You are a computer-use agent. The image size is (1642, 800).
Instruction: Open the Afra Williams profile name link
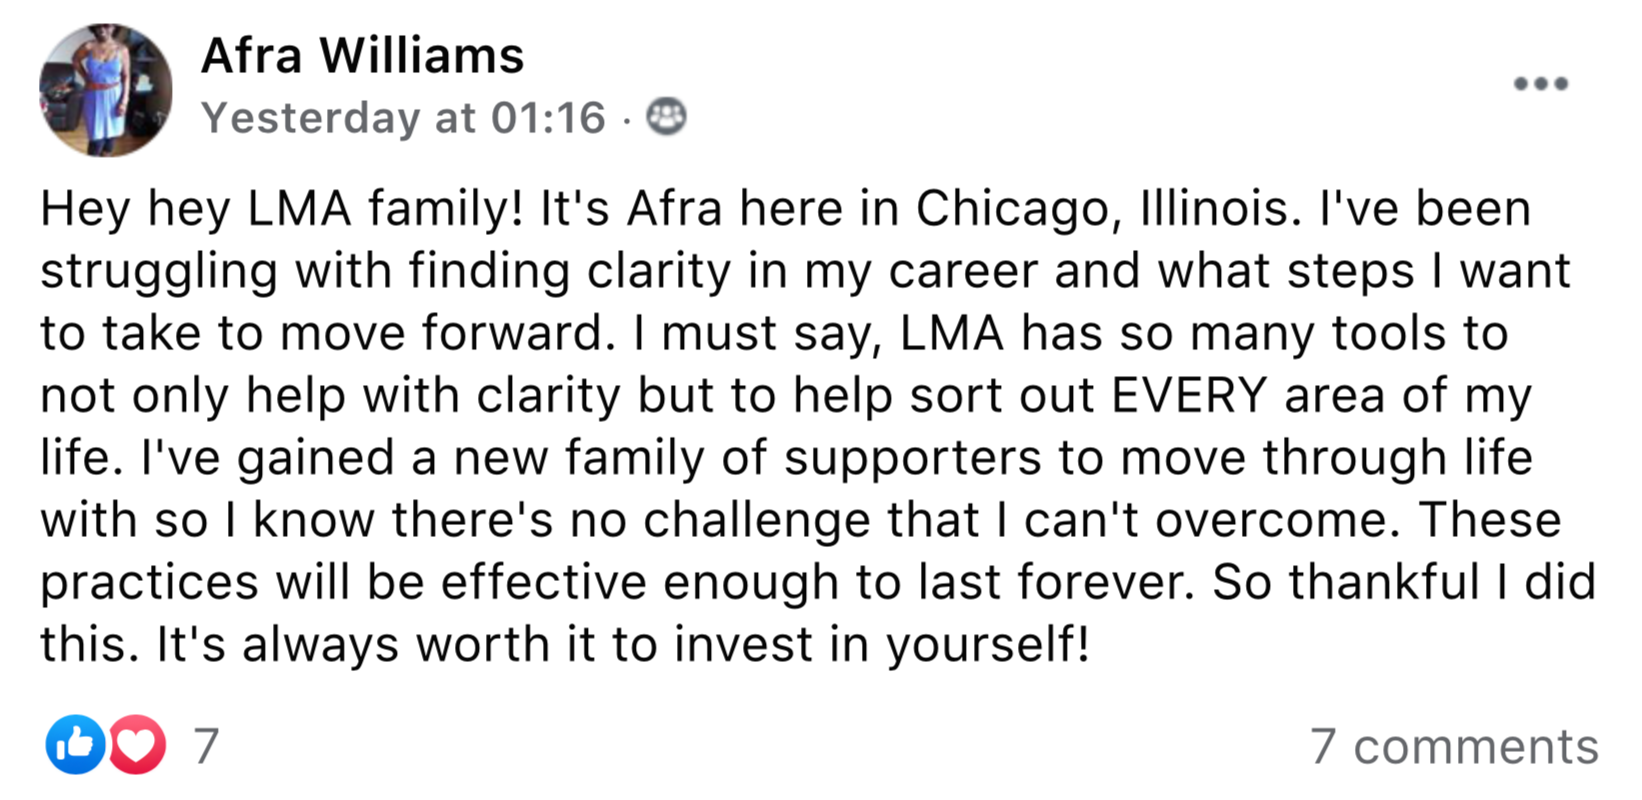click(362, 55)
